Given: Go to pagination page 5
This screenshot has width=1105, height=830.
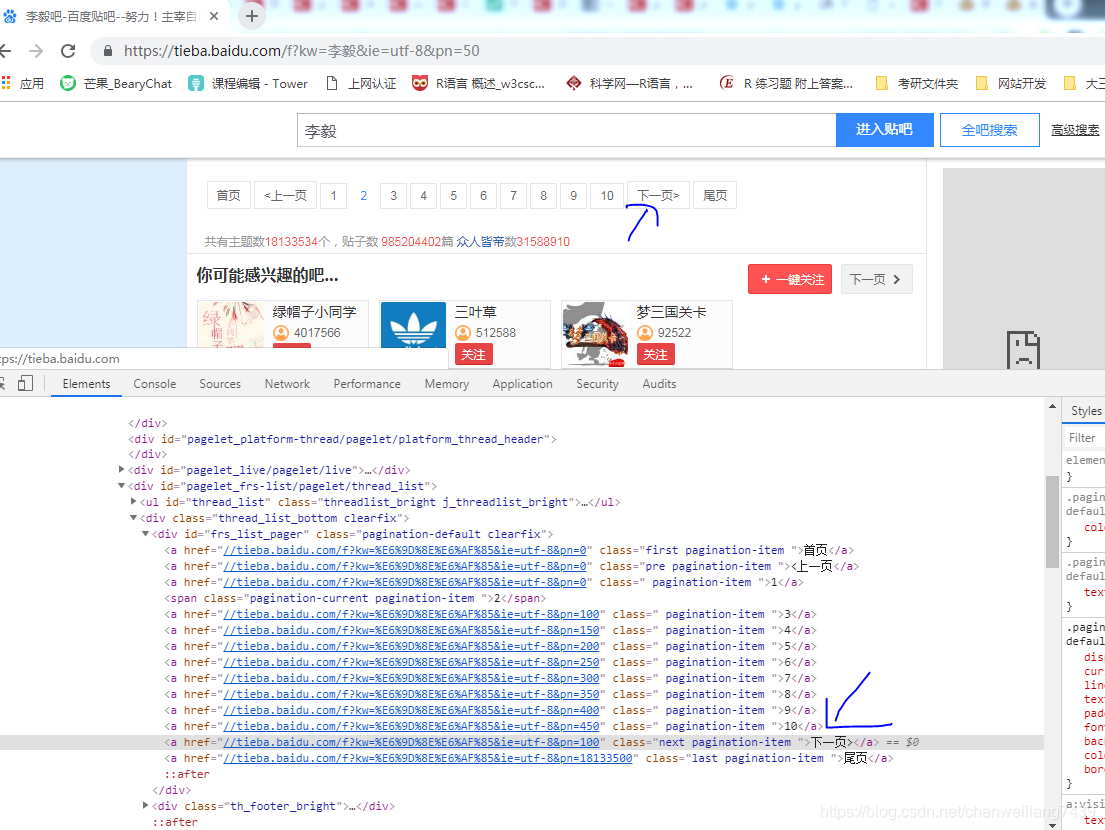Looking at the screenshot, I should (453, 195).
